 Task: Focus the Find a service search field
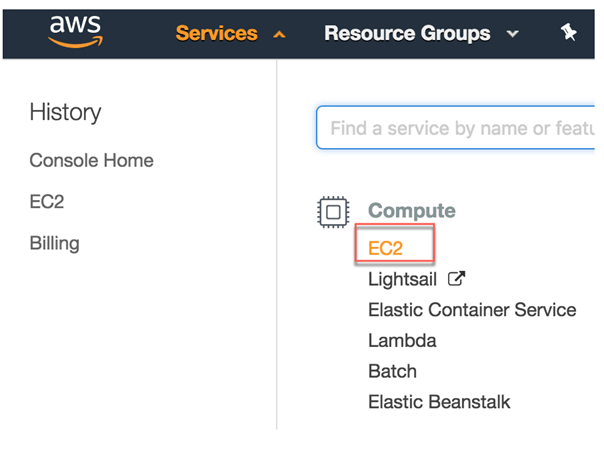(x=460, y=128)
